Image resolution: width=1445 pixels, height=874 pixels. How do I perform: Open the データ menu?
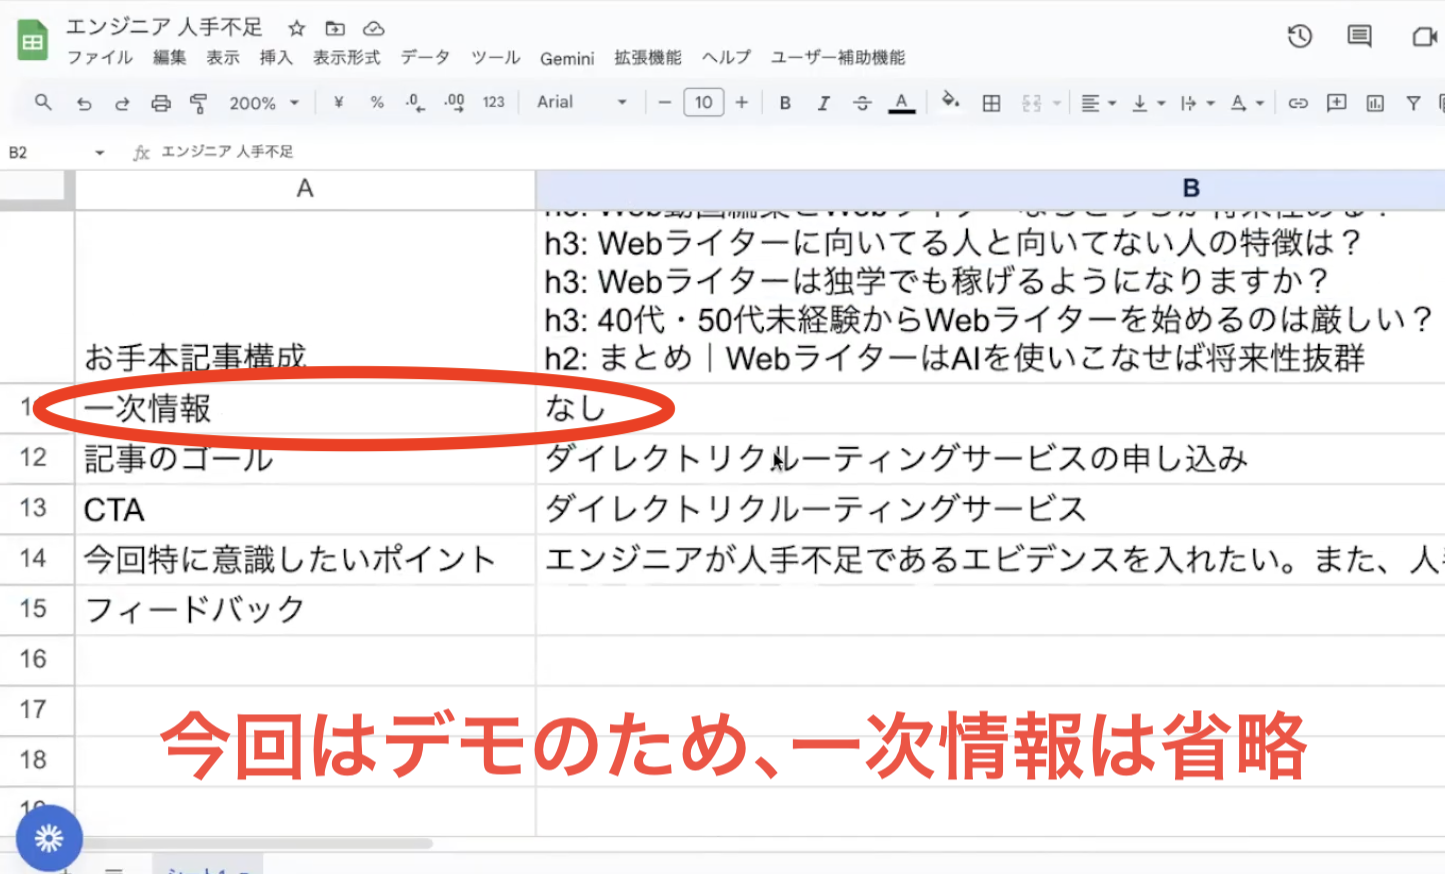pyautogui.click(x=425, y=58)
